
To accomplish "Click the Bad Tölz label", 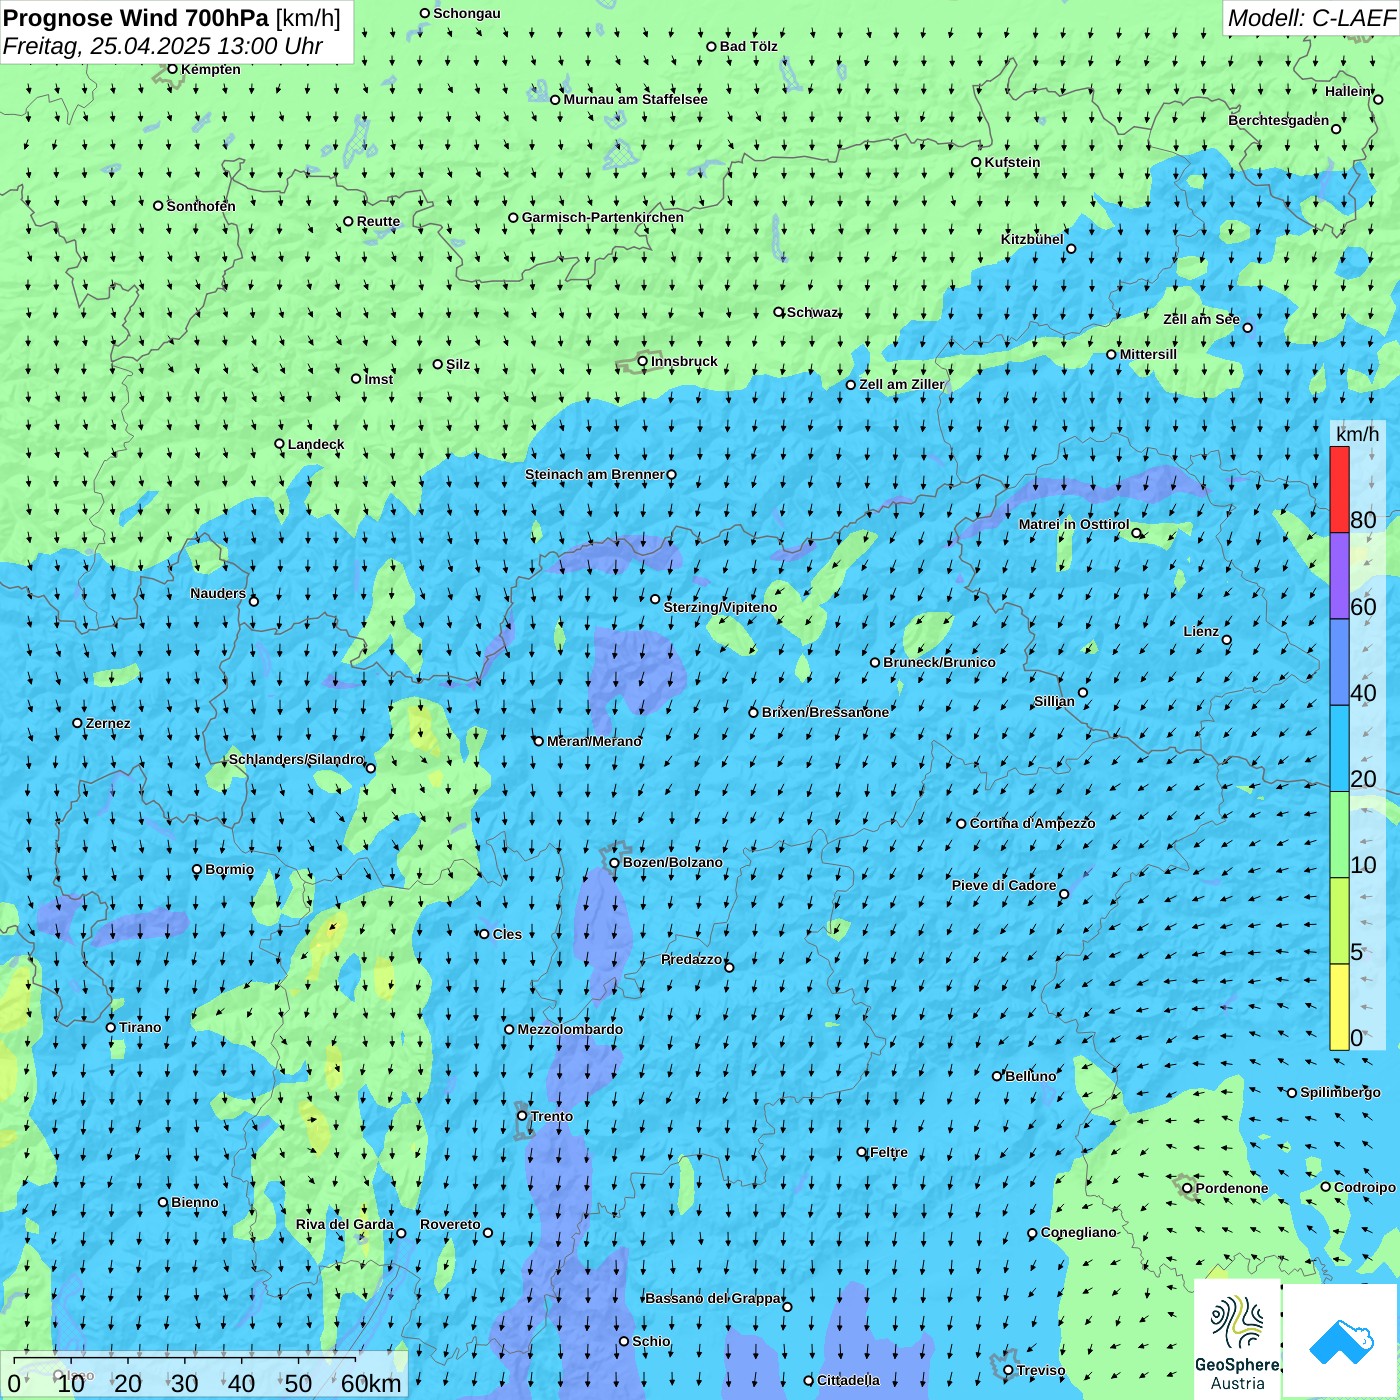I will coord(749,46).
